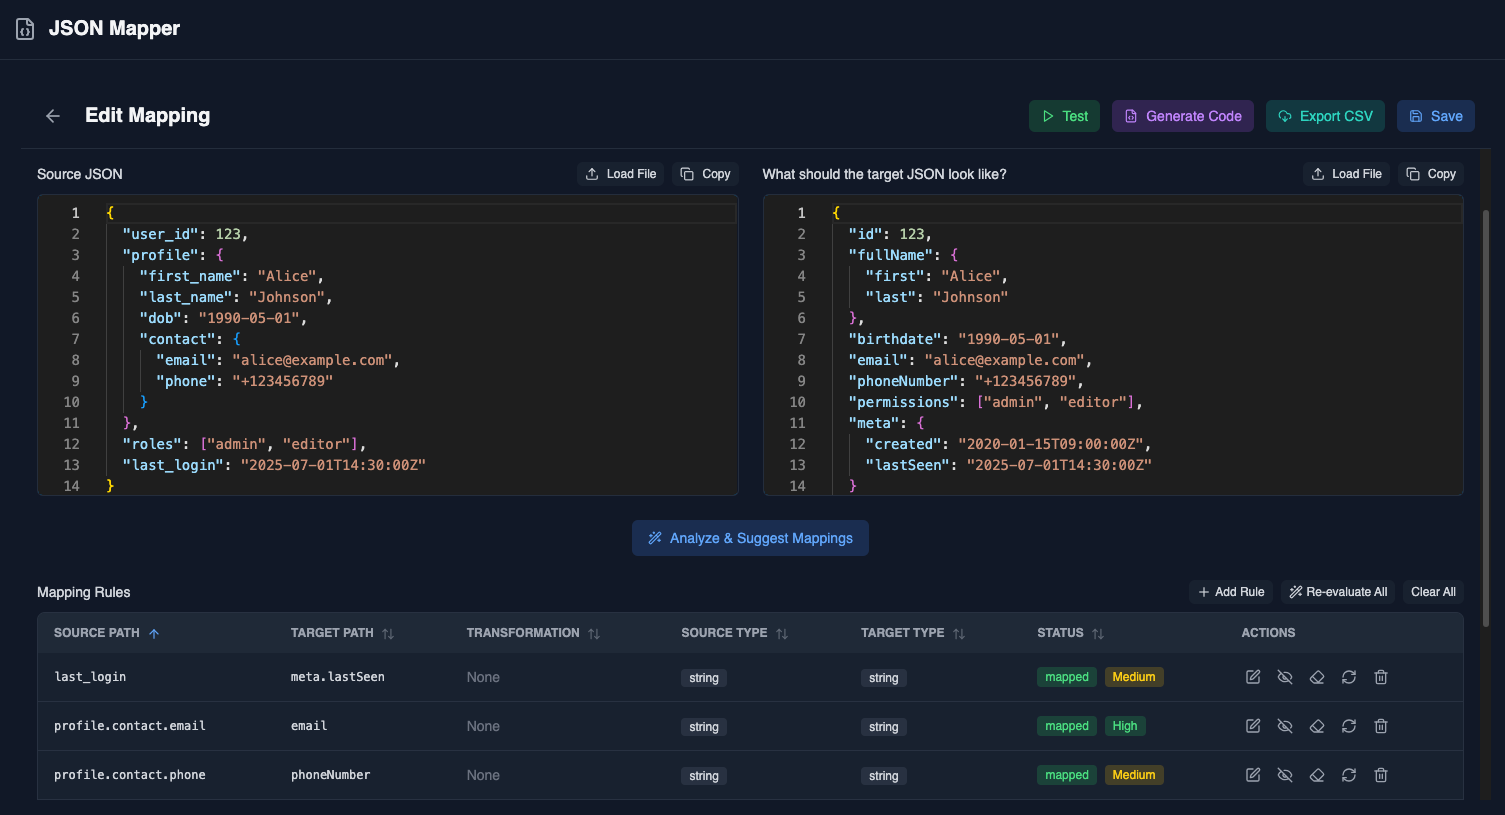Erase the last_login rule mapping

[1317, 677]
